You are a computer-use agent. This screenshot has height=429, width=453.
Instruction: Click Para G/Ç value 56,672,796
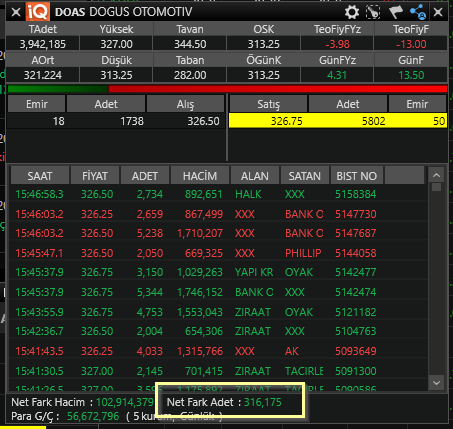pyautogui.click(x=93, y=416)
